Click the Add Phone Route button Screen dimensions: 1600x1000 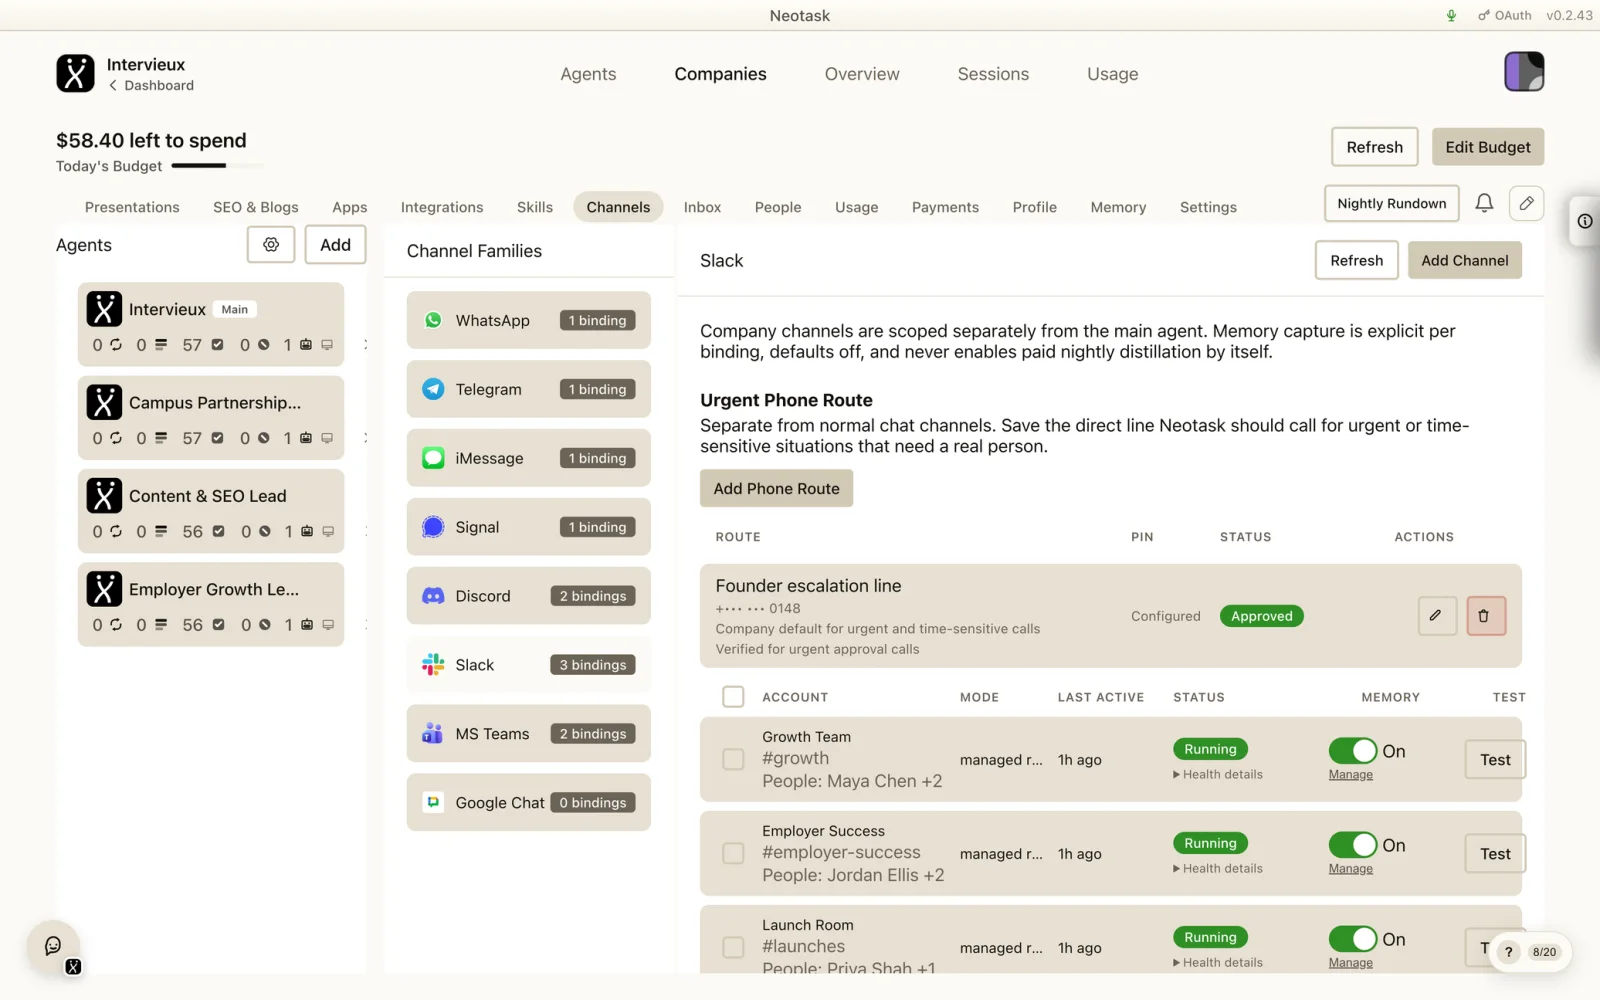pyautogui.click(x=776, y=488)
